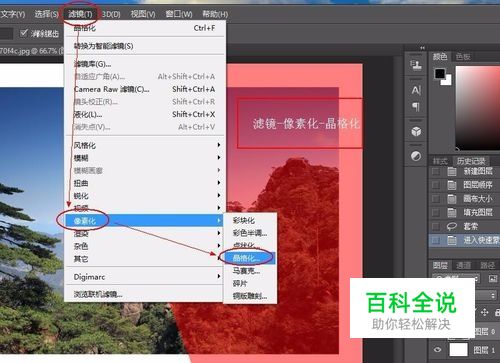The height and width of the screenshot is (363, 500).
Task: Expand the 杂色 submenu
Action: point(145,246)
